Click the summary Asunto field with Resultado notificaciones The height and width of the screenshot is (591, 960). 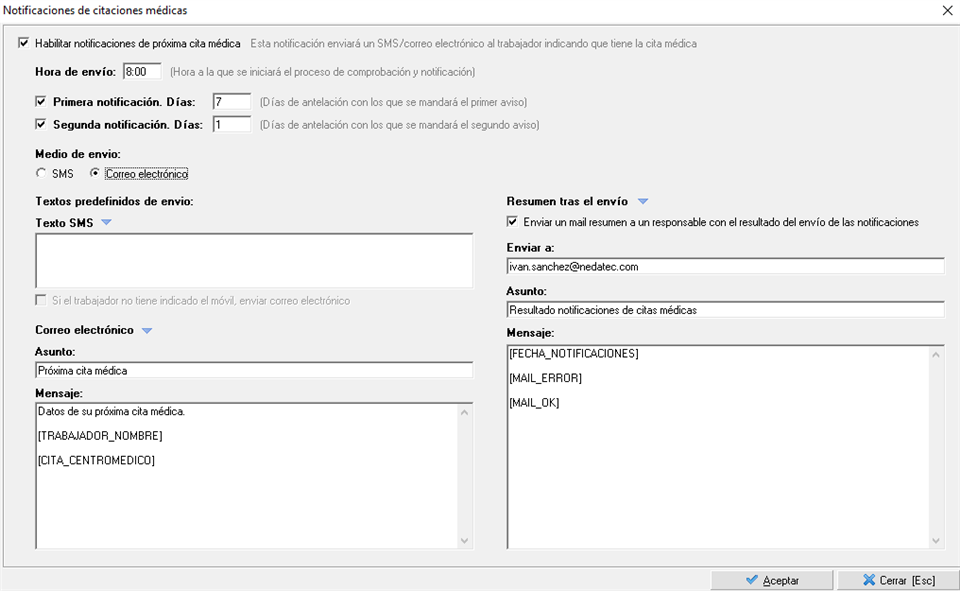pyautogui.click(x=725, y=310)
